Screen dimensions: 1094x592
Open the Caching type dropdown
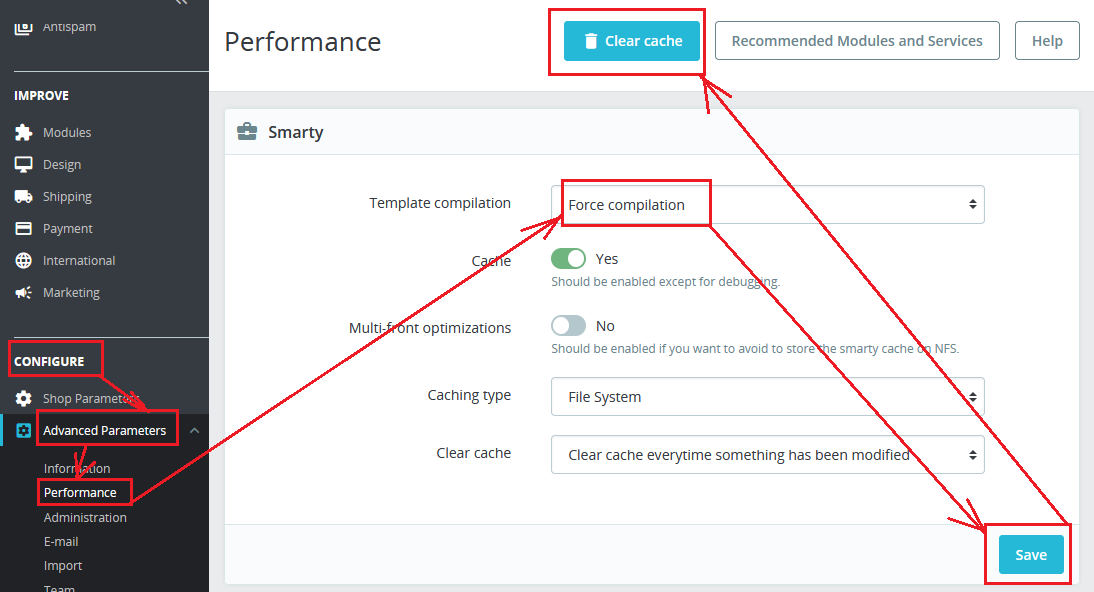767,396
